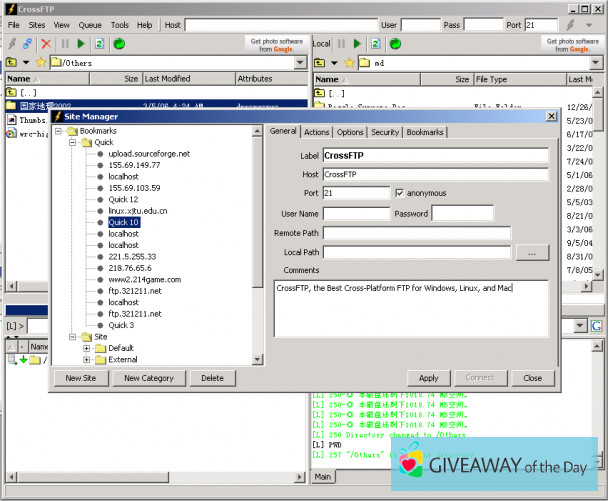Click the yellow star bookmark icon beside /Others

tap(42, 62)
